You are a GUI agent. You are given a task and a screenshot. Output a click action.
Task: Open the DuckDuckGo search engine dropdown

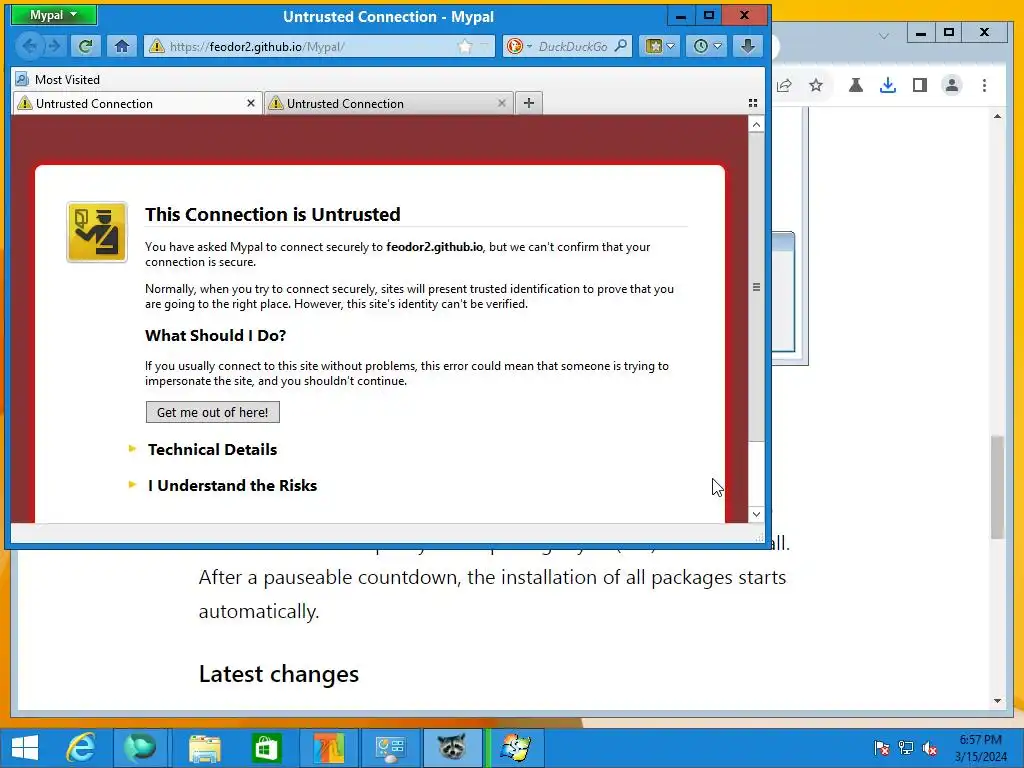point(519,46)
